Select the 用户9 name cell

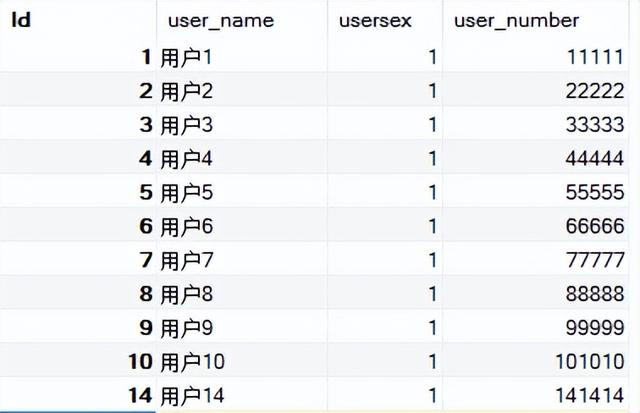tap(242, 327)
